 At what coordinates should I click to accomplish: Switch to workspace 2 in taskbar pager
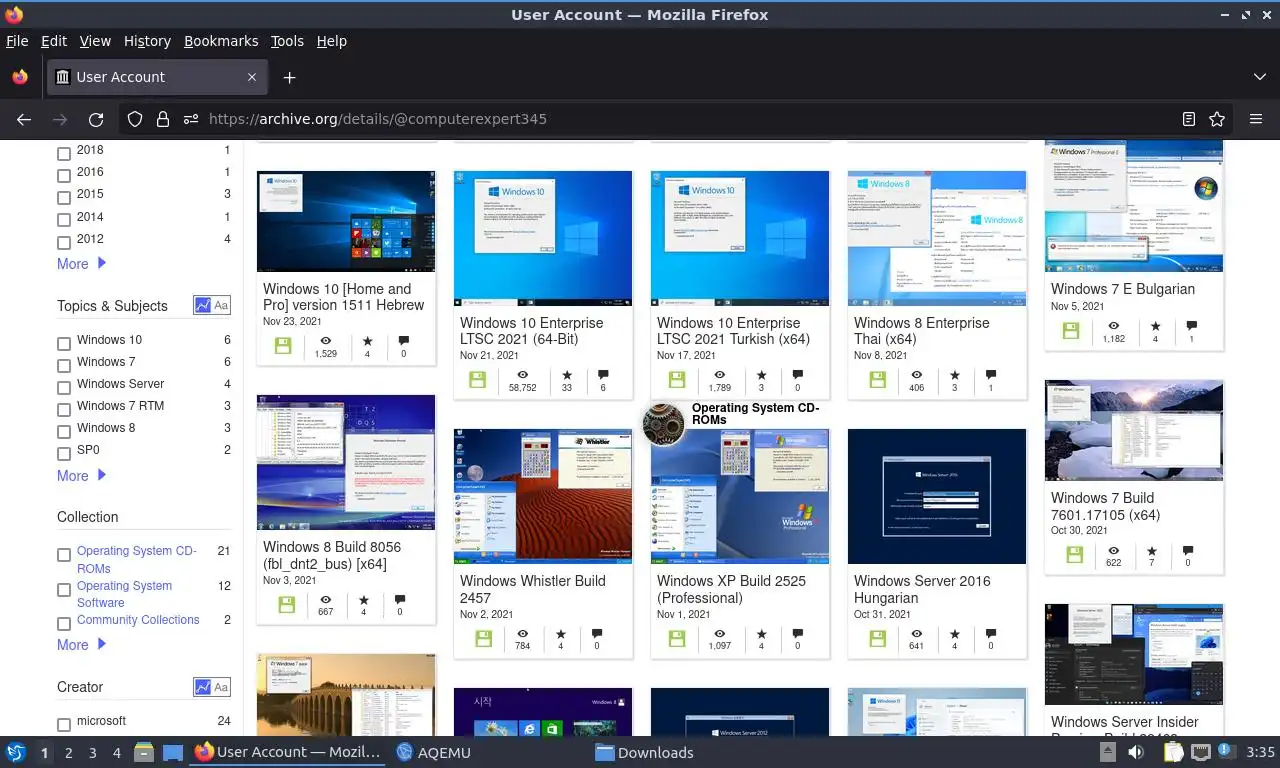[68, 753]
